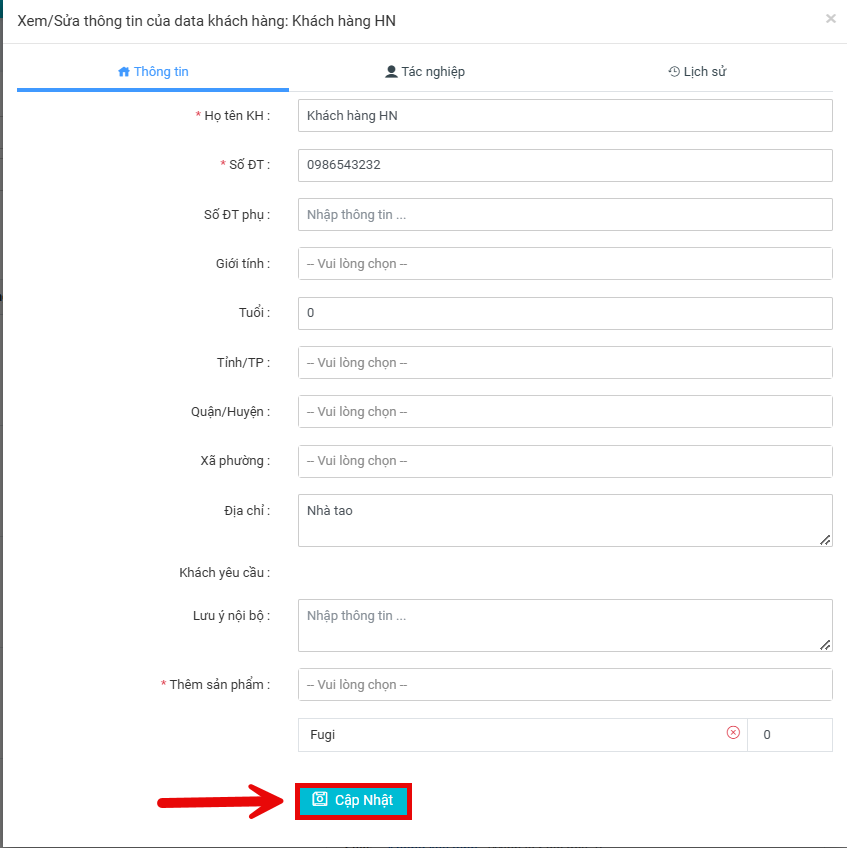Open the Giới tính dropdown
Viewport: 847px width, 848px height.
click(x=565, y=264)
